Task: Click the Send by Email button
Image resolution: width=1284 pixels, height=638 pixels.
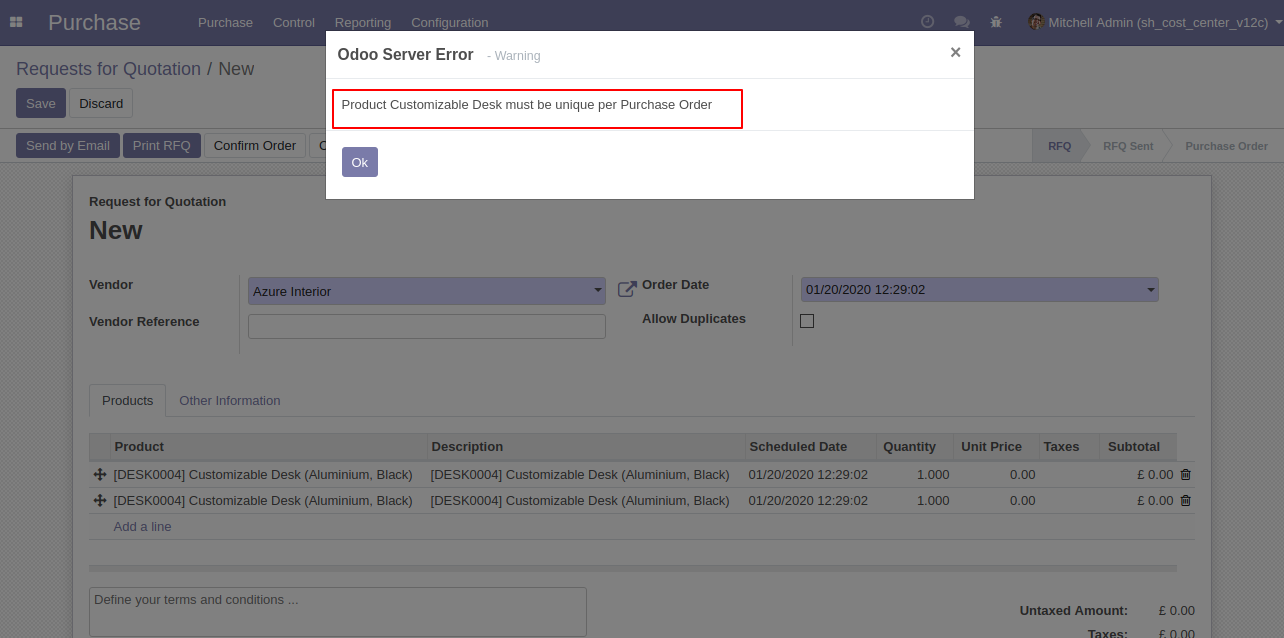Action: [x=68, y=146]
